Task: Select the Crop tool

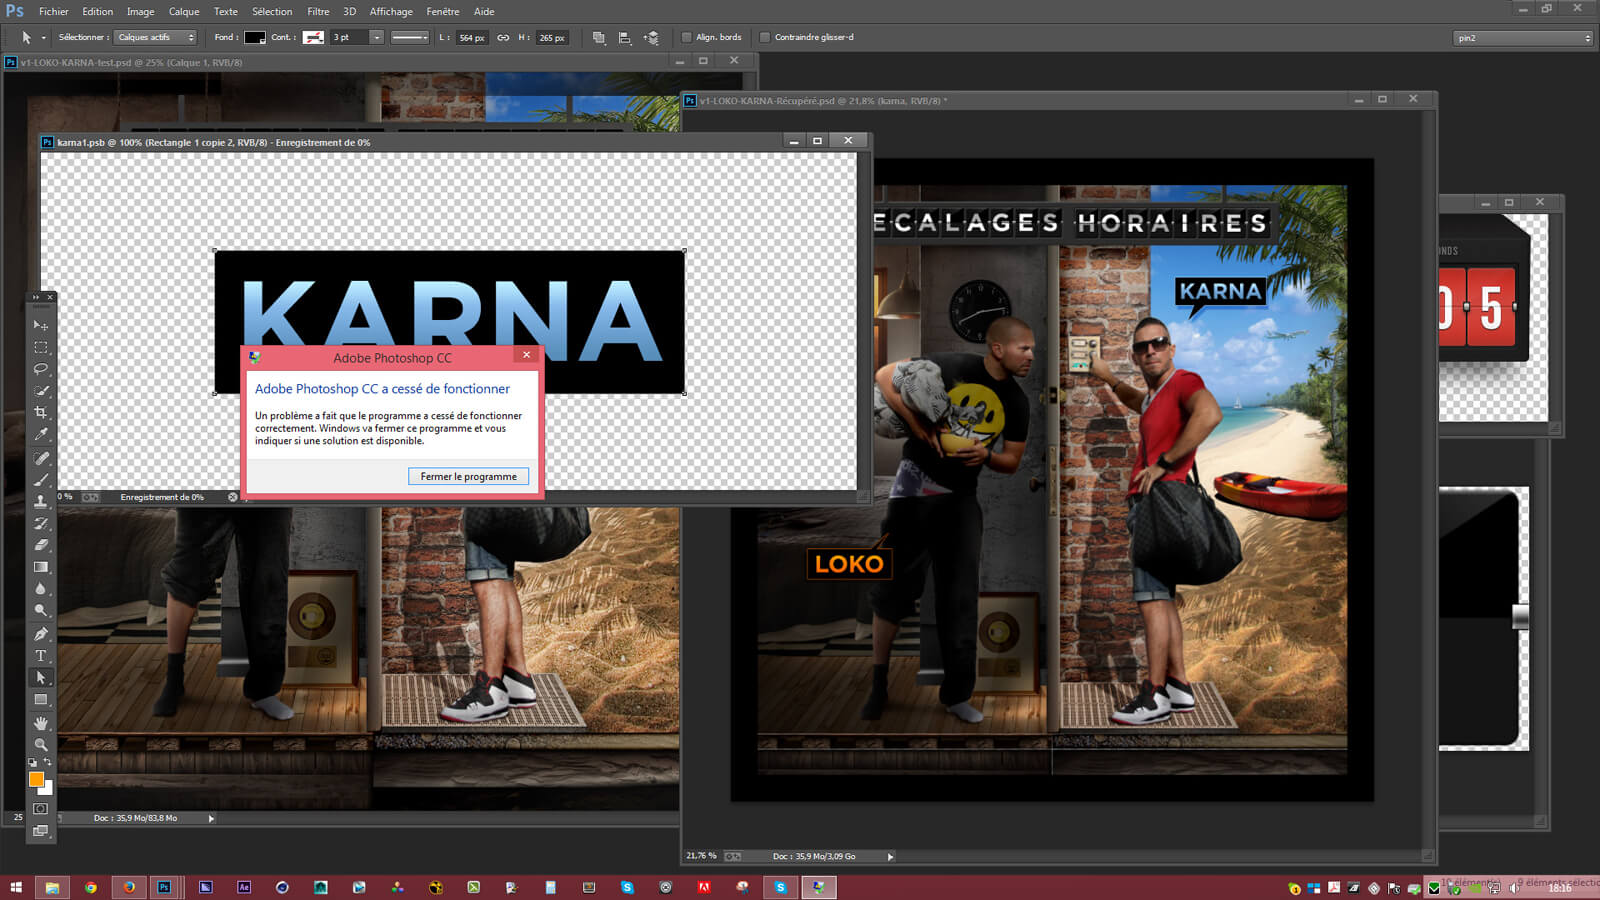Action: click(41, 412)
